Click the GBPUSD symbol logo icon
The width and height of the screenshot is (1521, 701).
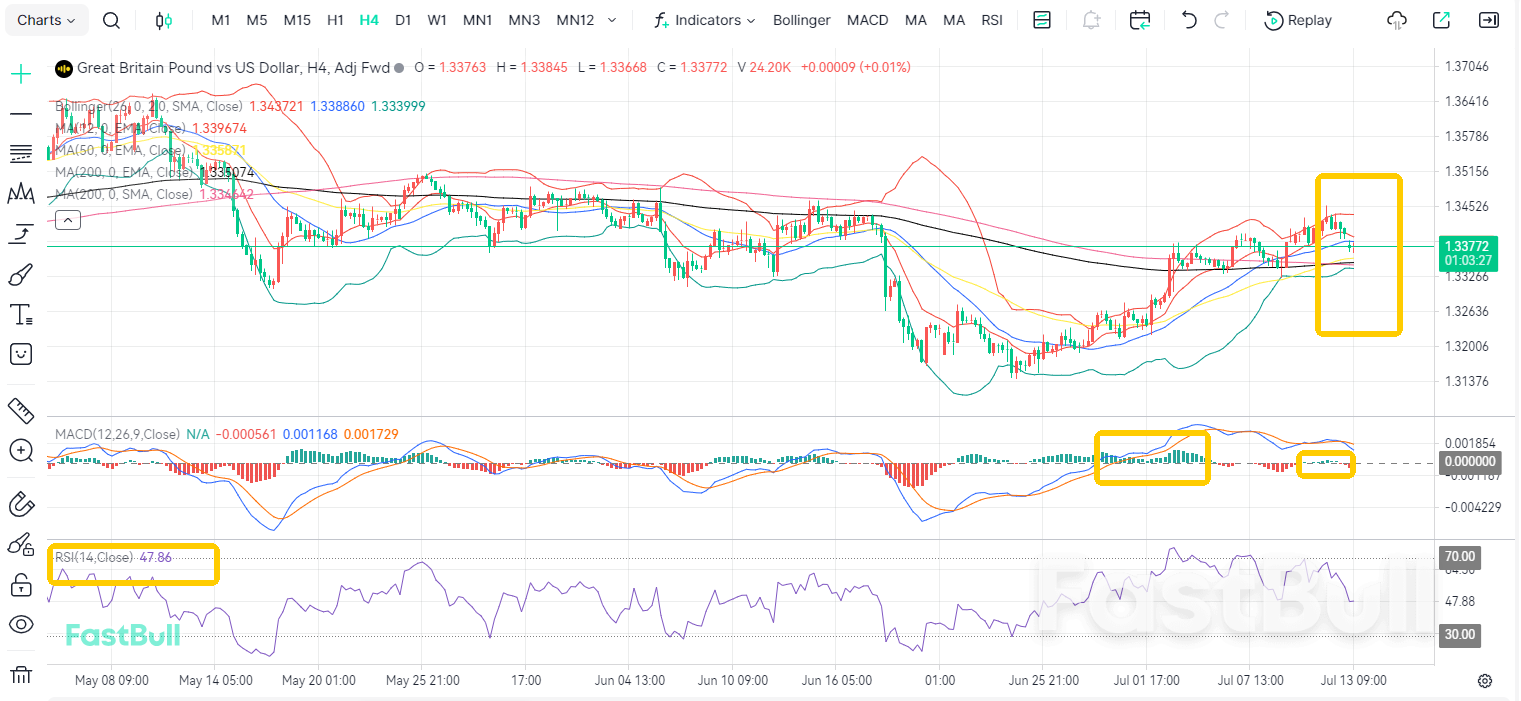[x=64, y=68]
